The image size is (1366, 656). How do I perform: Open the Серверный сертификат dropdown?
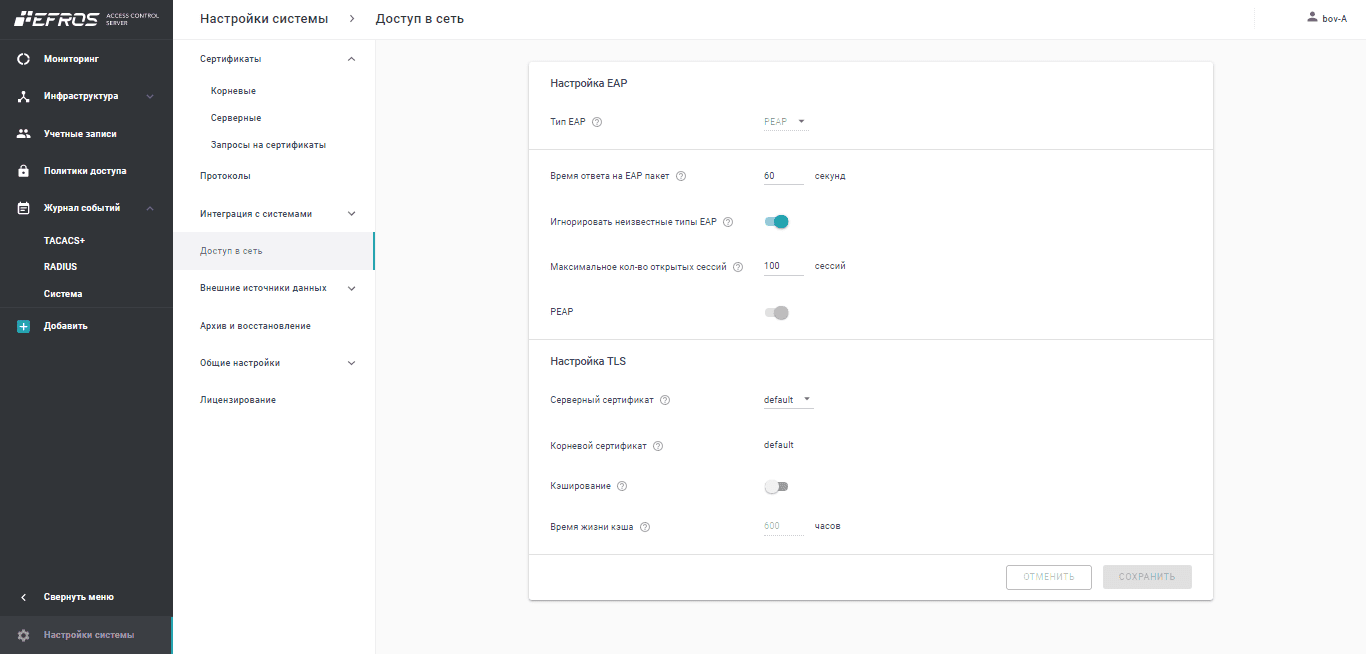tap(788, 400)
